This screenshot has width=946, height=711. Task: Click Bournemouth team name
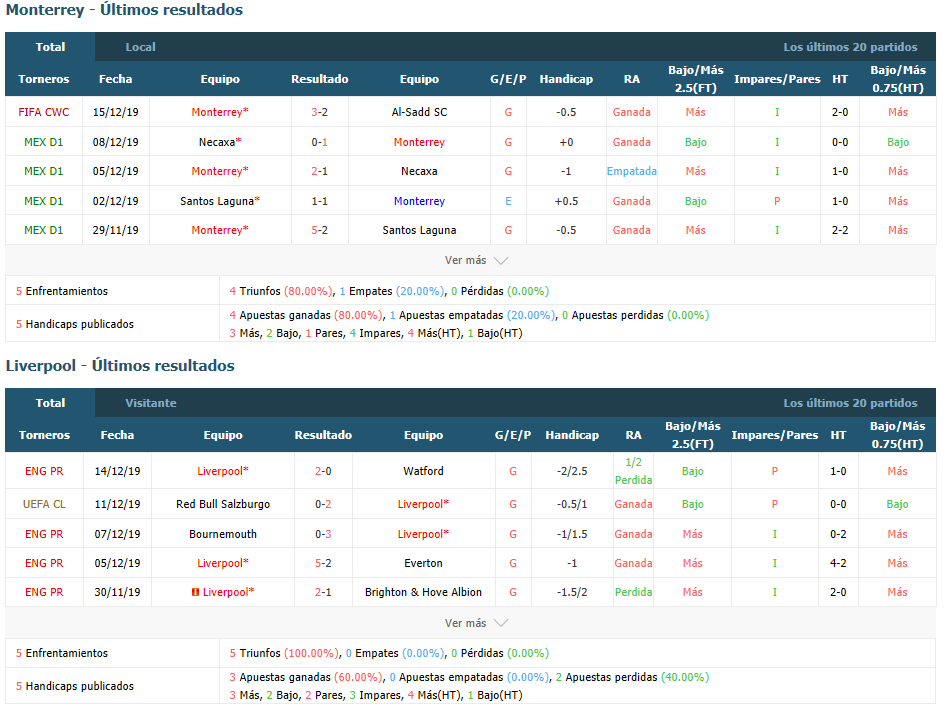(x=223, y=535)
